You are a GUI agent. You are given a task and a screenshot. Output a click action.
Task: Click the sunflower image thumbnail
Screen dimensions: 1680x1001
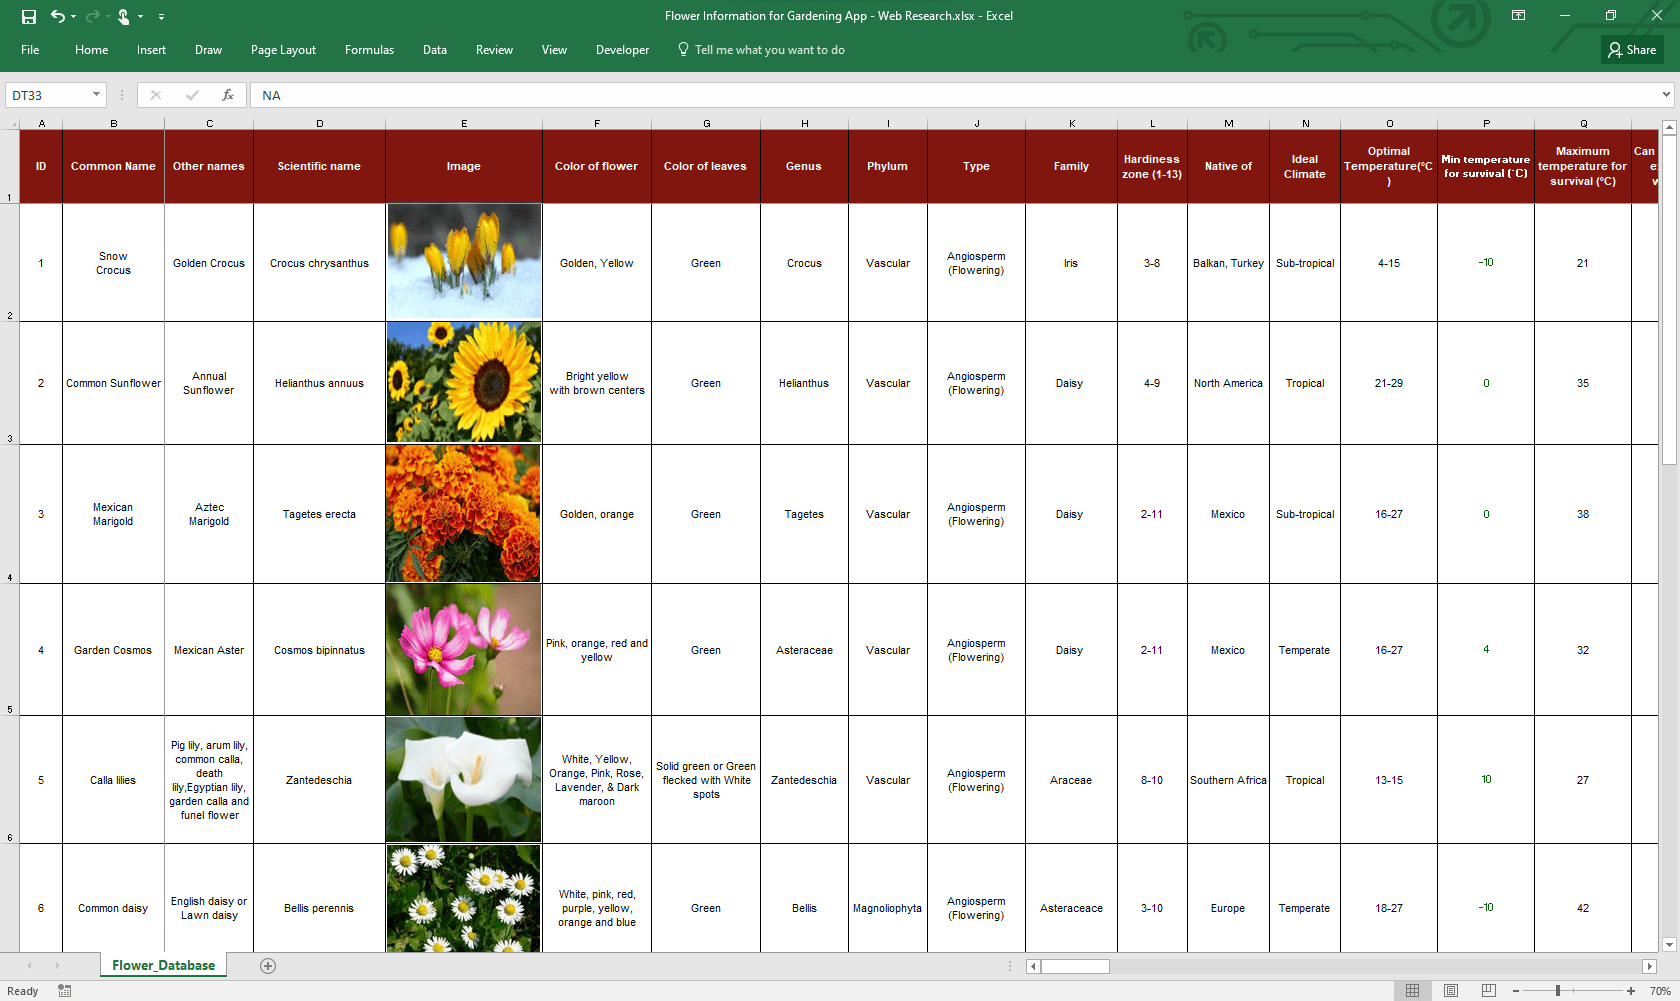tap(464, 382)
